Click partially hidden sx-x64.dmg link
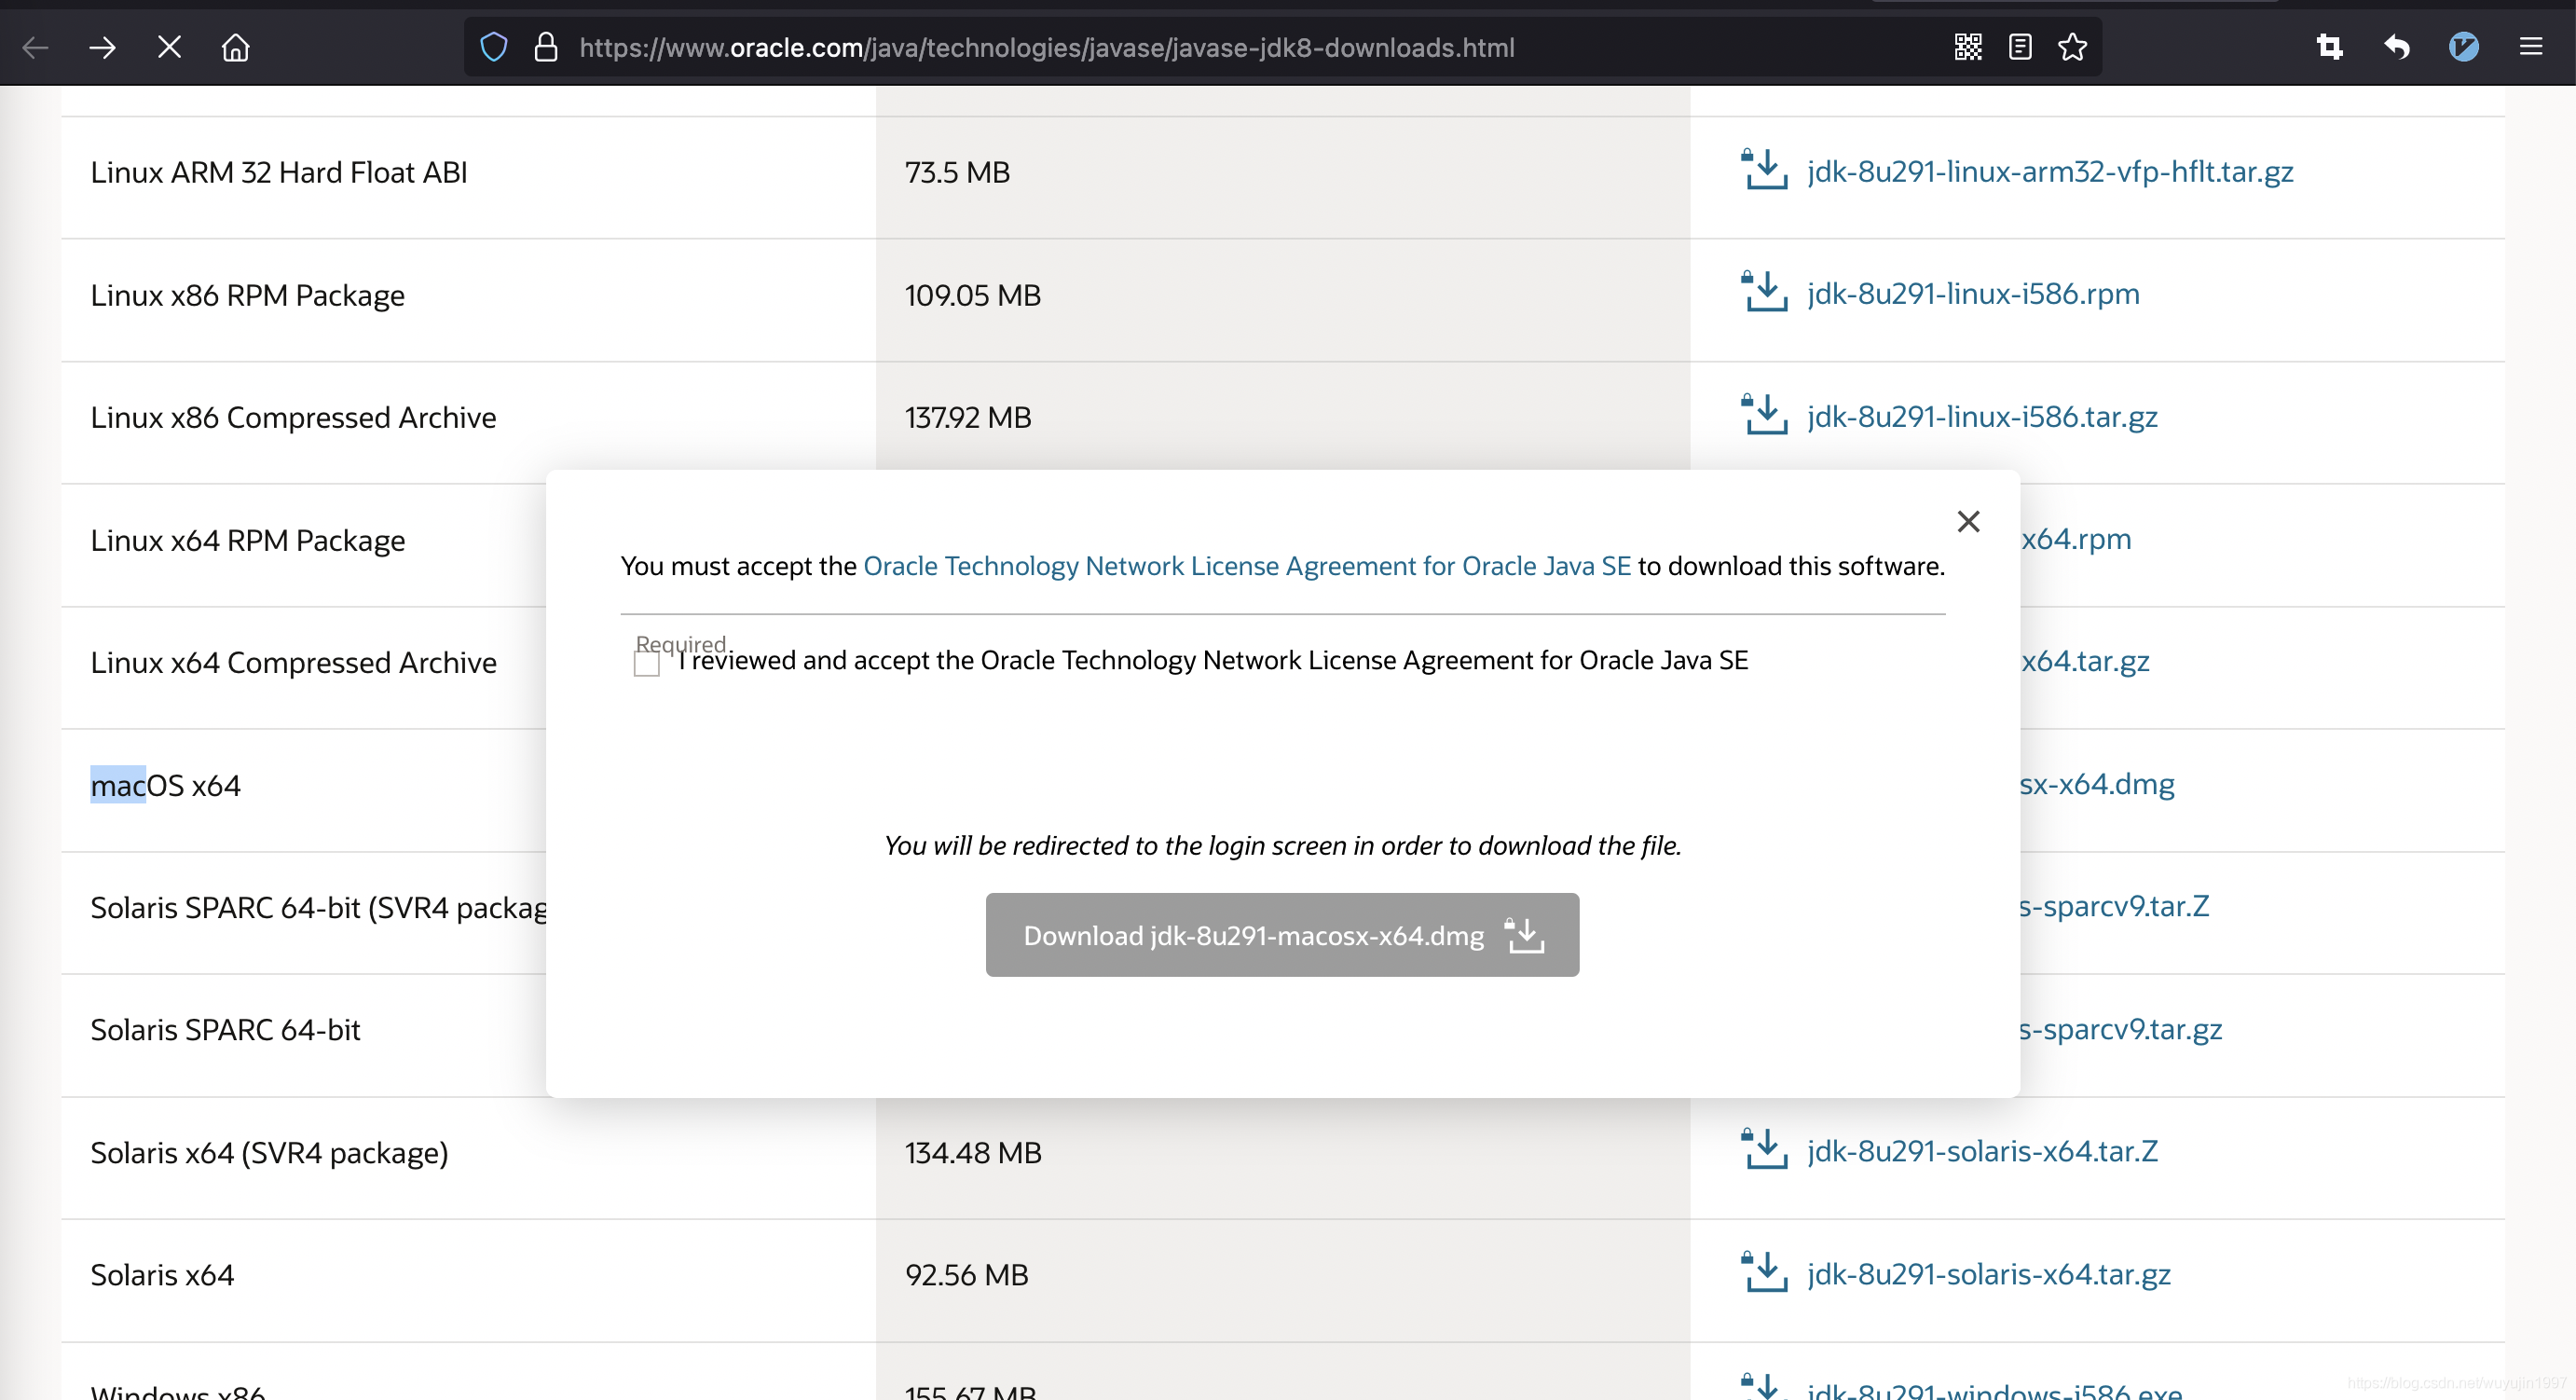Image resolution: width=2576 pixels, height=1400 pixels. click(2098, 784)
